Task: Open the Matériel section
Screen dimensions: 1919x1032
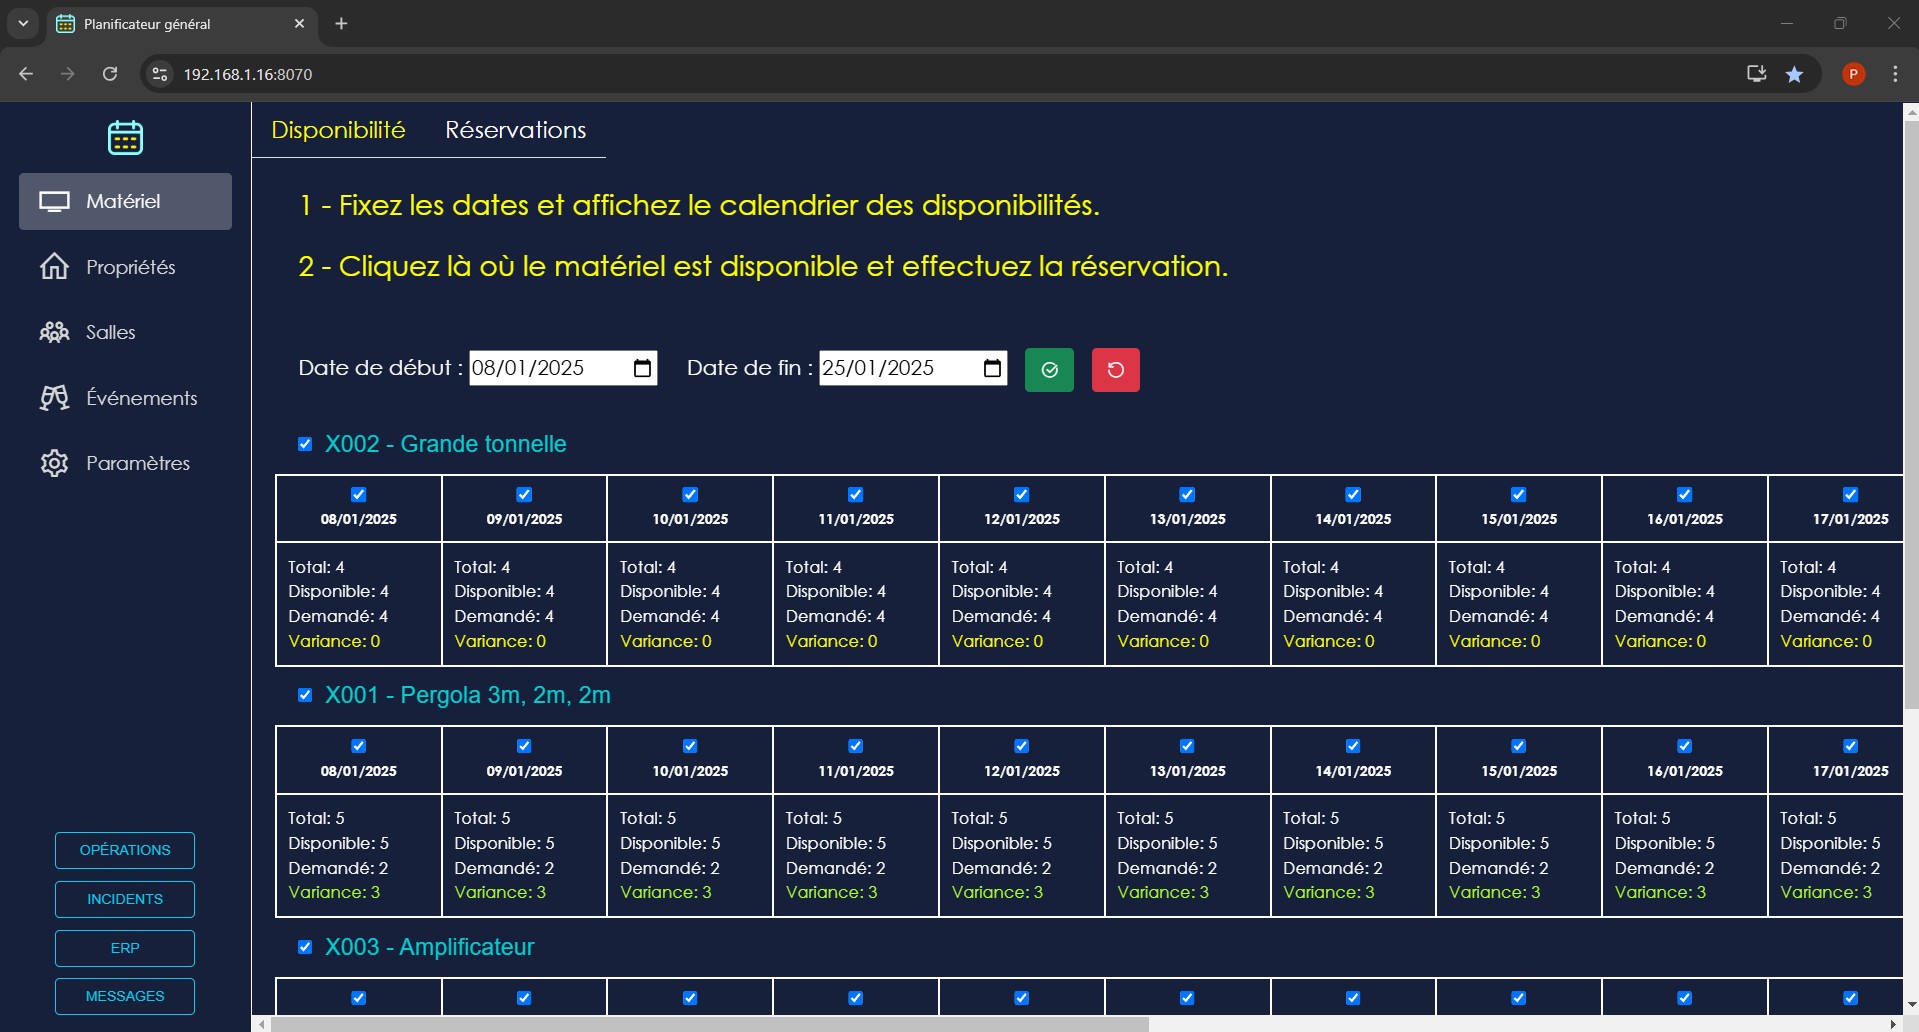Action: (x=125, y=201)
